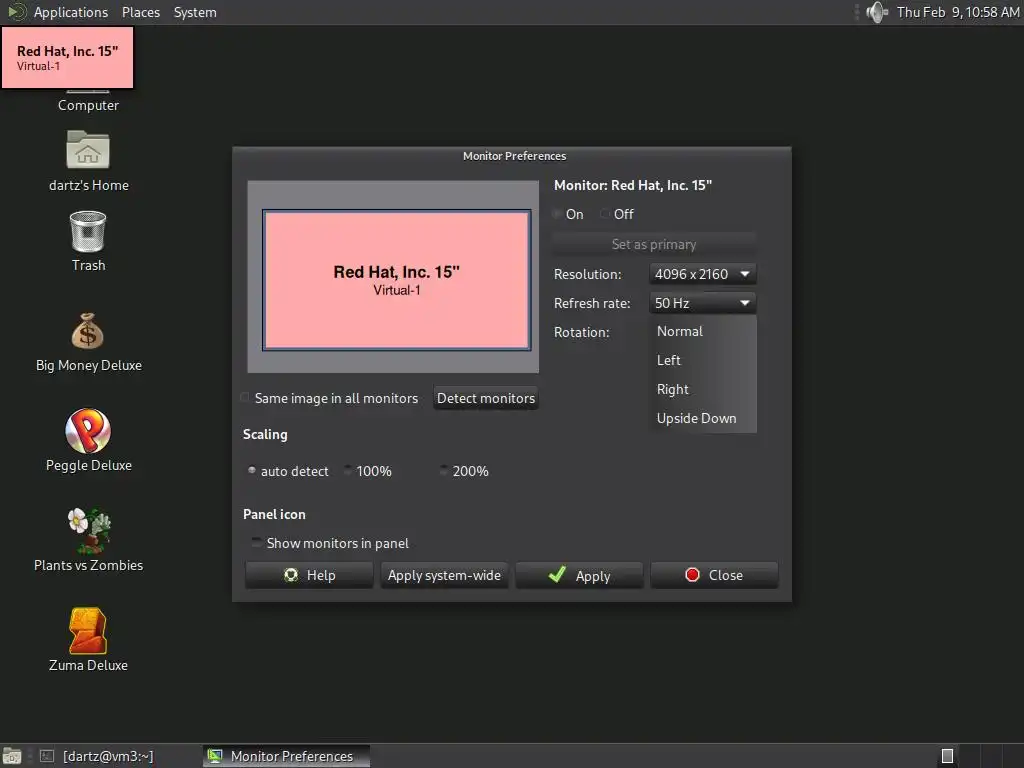Click the clock Thu Feb 9, 10:58 AM

click(957, 12)
